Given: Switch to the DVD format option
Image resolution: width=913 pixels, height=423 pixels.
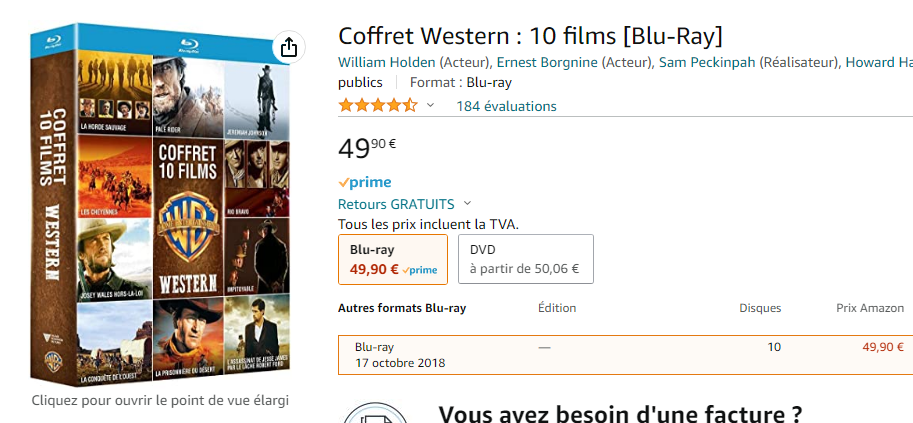Looking at the screenshot, I should (526, 259).
